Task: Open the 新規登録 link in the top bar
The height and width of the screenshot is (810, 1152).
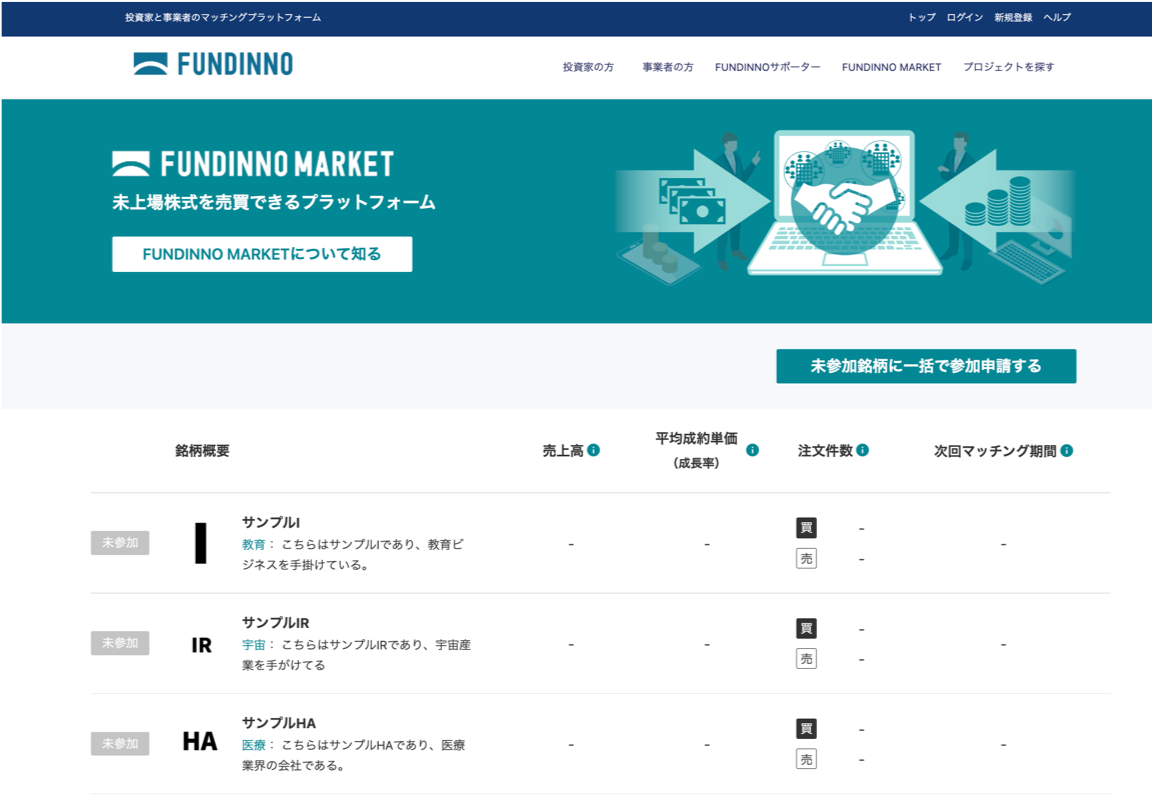Action: coord(1014,18)
